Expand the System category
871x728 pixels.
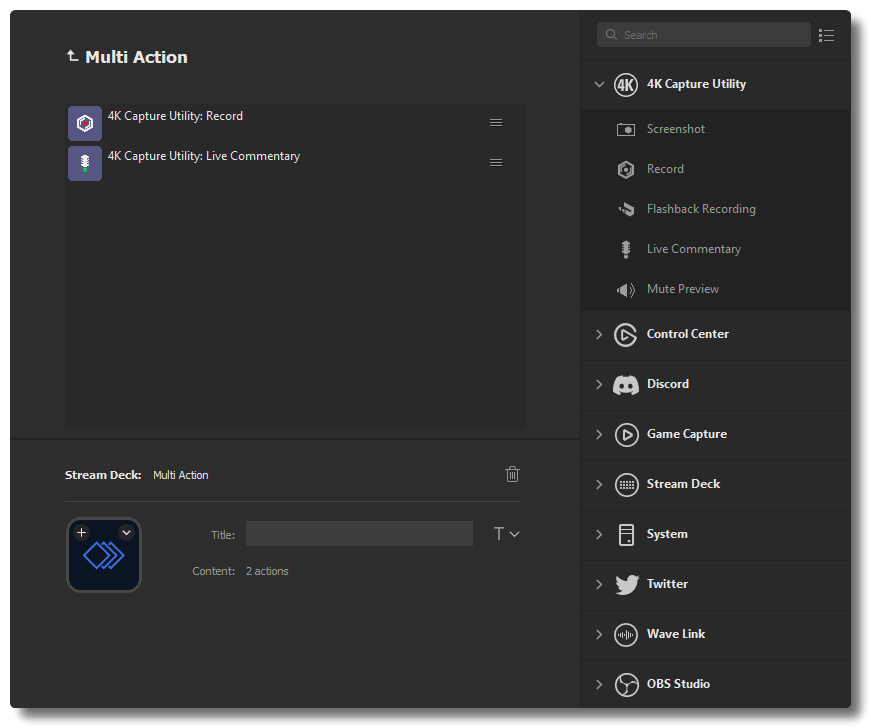pyautogui.click(x=599, y=534)
